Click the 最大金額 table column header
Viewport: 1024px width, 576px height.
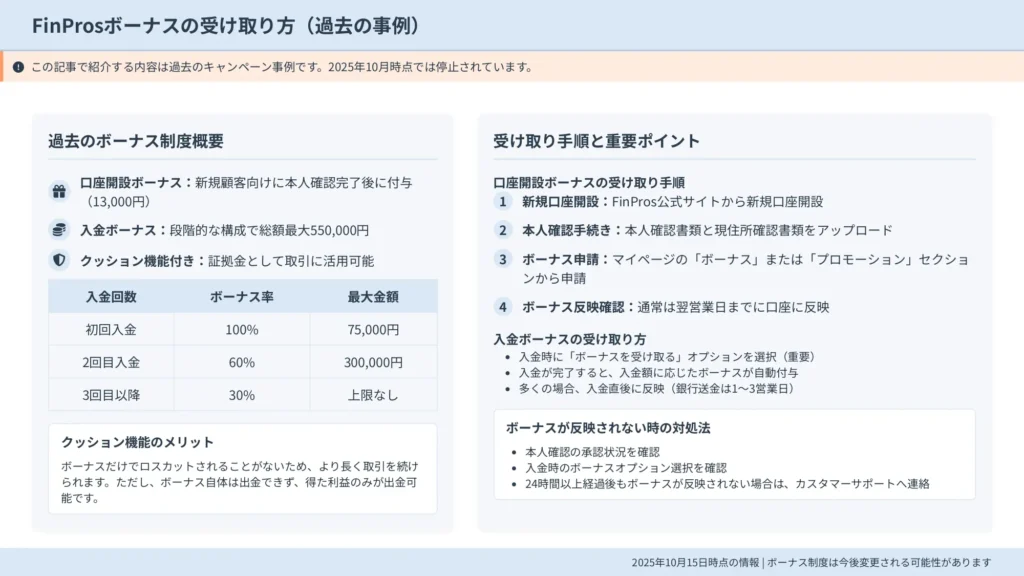point(373,297)
